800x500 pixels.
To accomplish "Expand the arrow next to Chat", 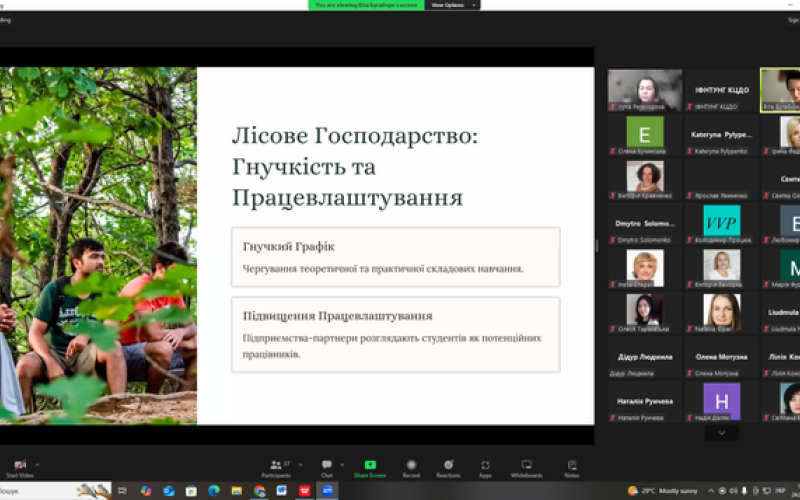I will pos(342,465).
